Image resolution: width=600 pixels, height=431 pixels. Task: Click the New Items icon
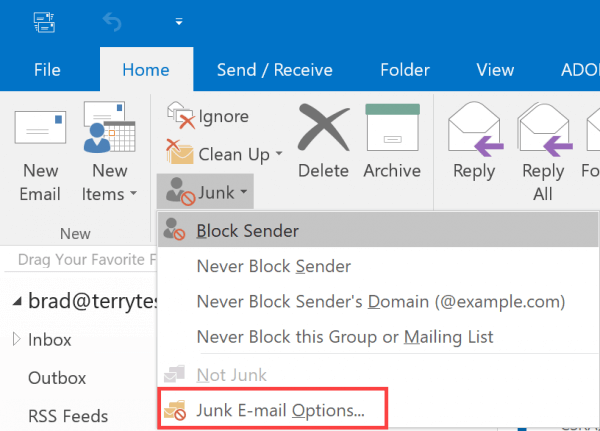[109, 127]
